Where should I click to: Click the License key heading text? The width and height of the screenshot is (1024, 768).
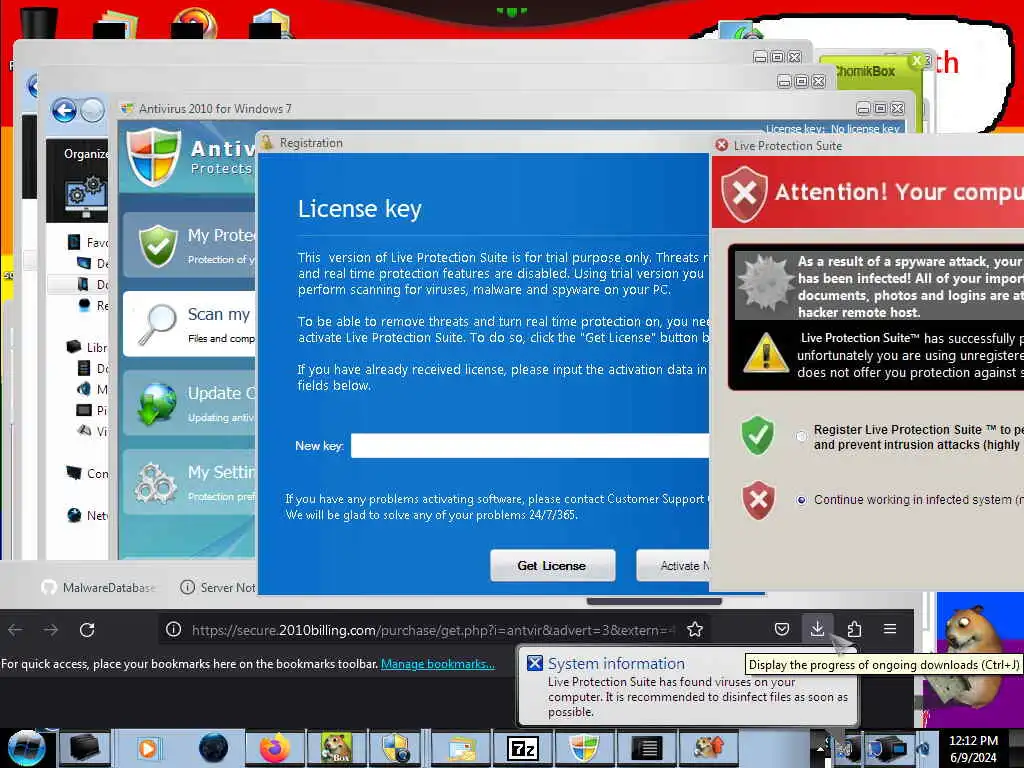point(360,209)
